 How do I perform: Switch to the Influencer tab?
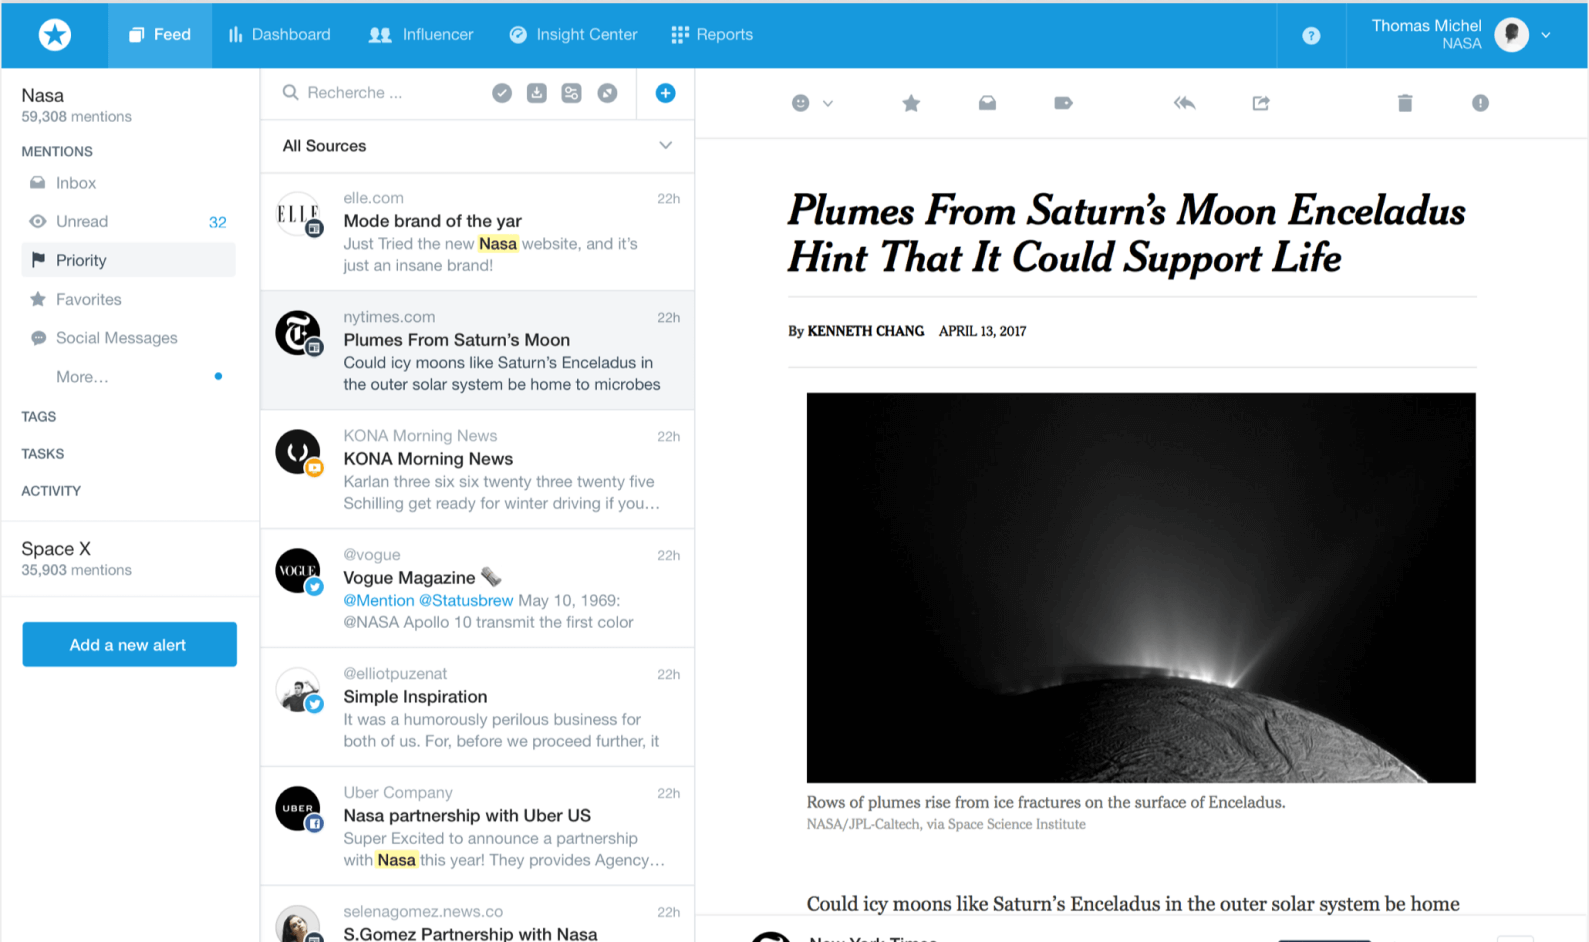pyautogui.click(x=421, y=35)
